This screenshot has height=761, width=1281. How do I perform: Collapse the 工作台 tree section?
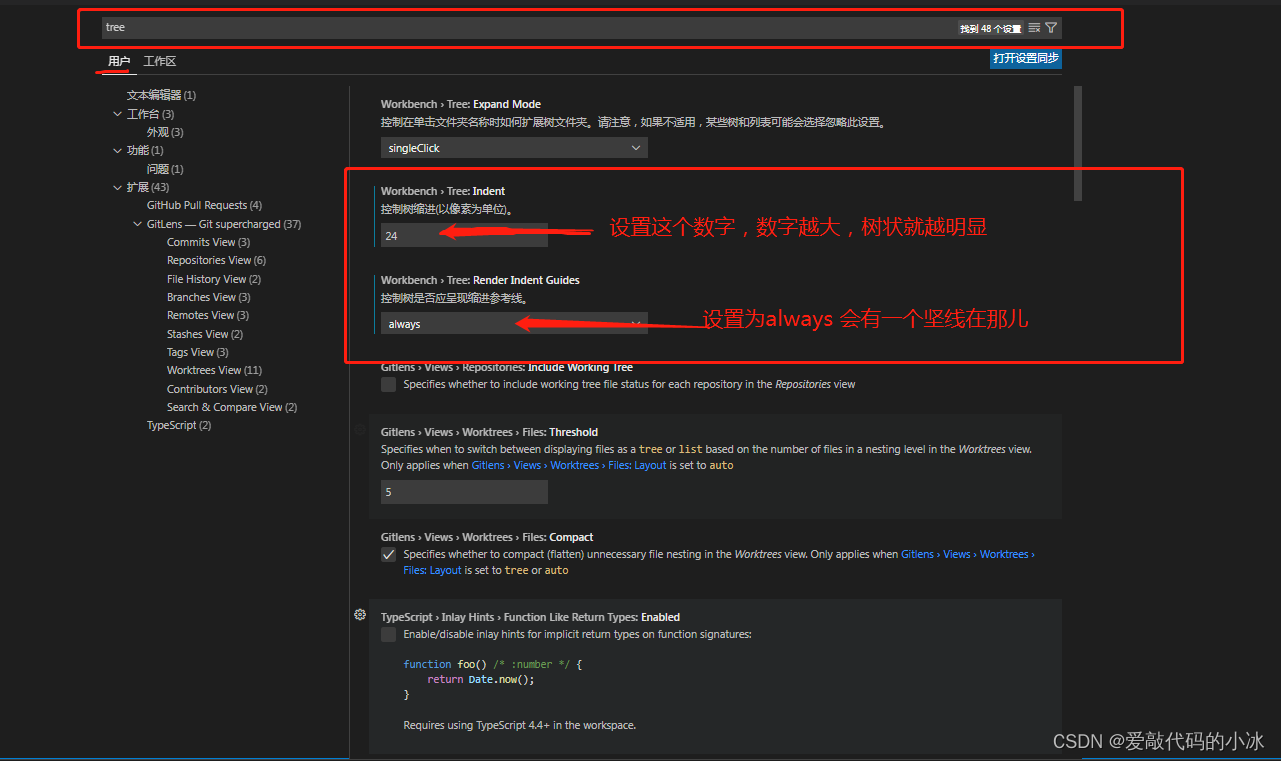(118, 114)
